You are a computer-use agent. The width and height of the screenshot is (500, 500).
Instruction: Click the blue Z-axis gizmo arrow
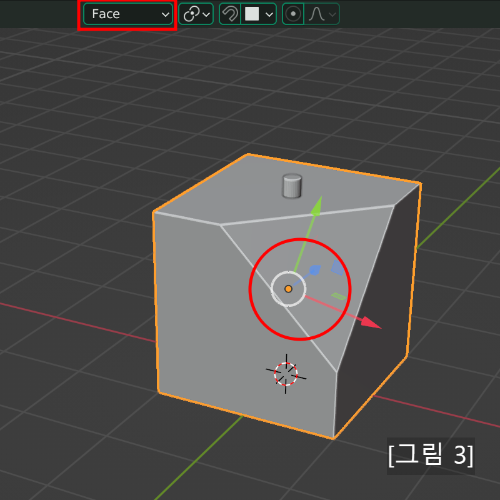pos(315,269)
